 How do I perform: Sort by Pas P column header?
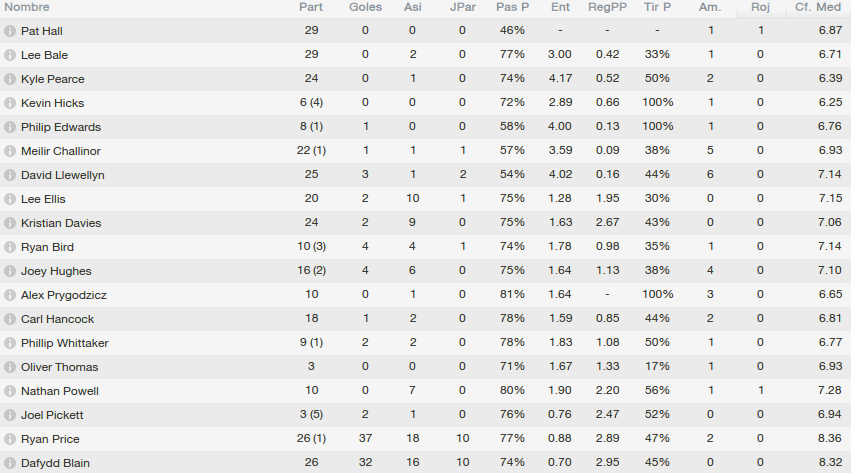coord(512,7)
